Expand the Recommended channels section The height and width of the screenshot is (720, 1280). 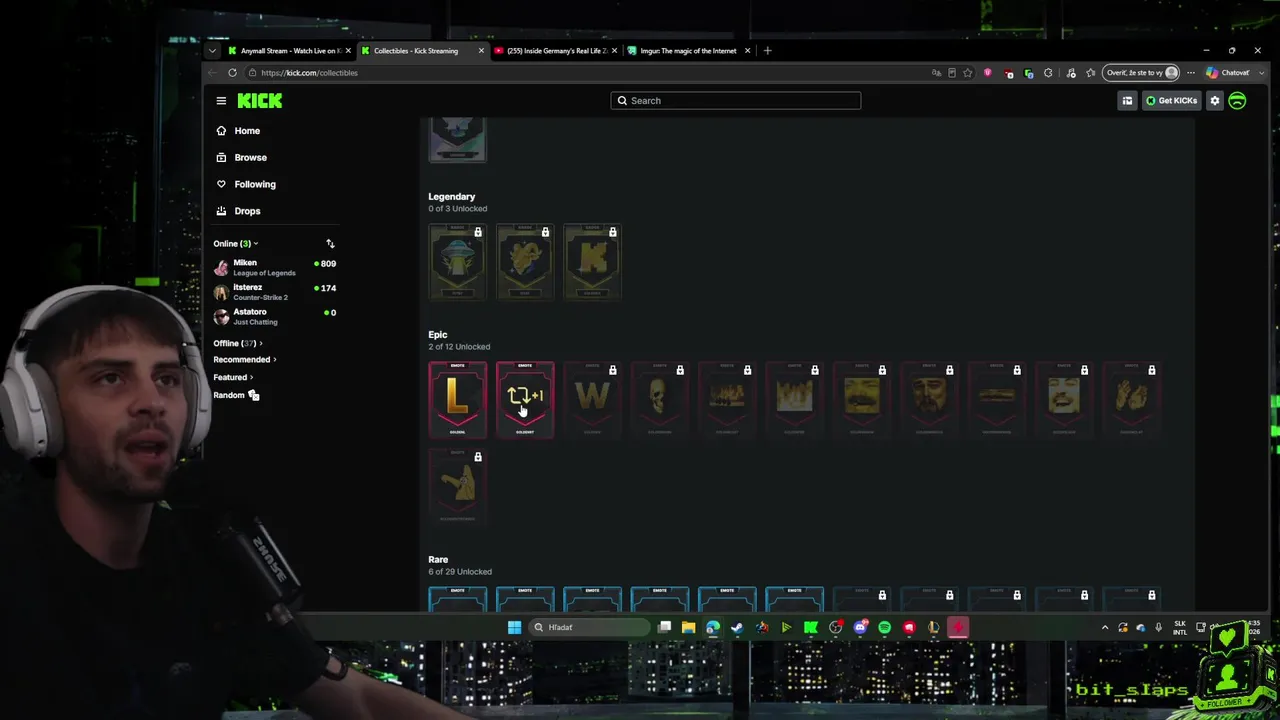pos(245,360)
